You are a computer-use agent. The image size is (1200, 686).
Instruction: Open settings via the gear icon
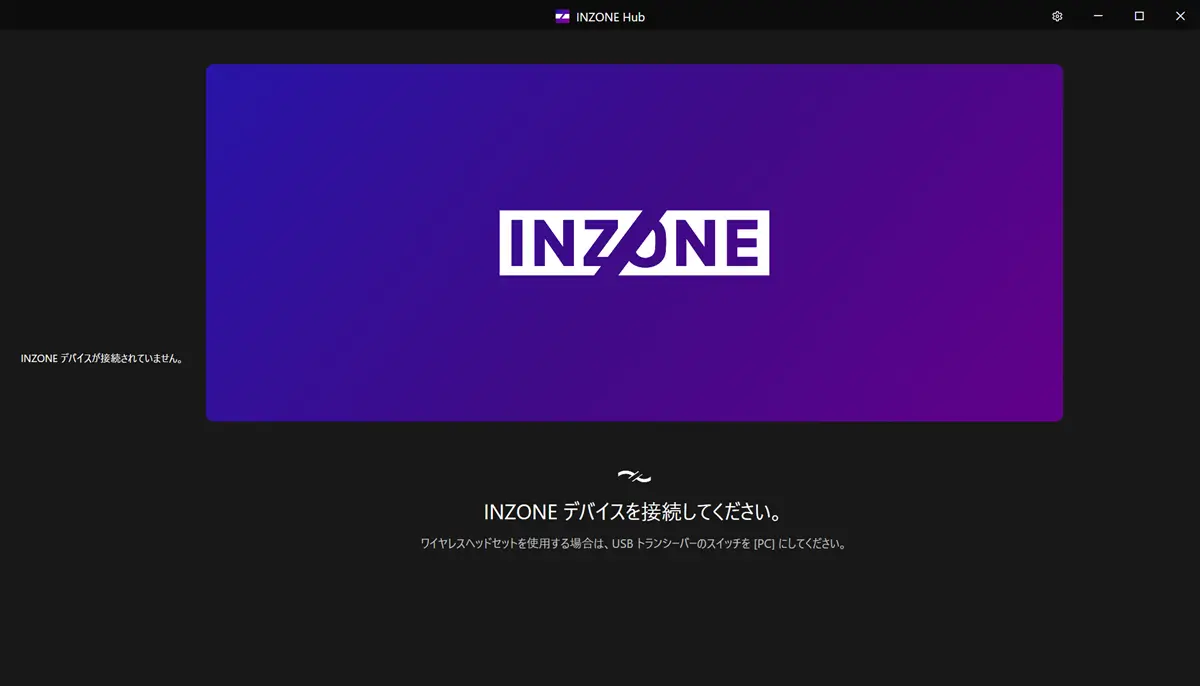pyautogui.click(x=1057, y=16)
